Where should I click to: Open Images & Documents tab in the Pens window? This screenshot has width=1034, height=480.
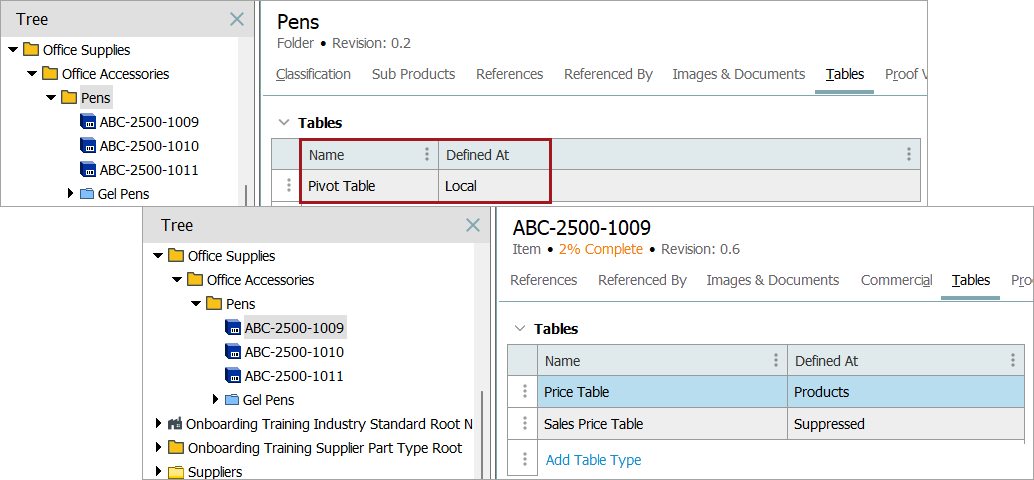point(739,75)
